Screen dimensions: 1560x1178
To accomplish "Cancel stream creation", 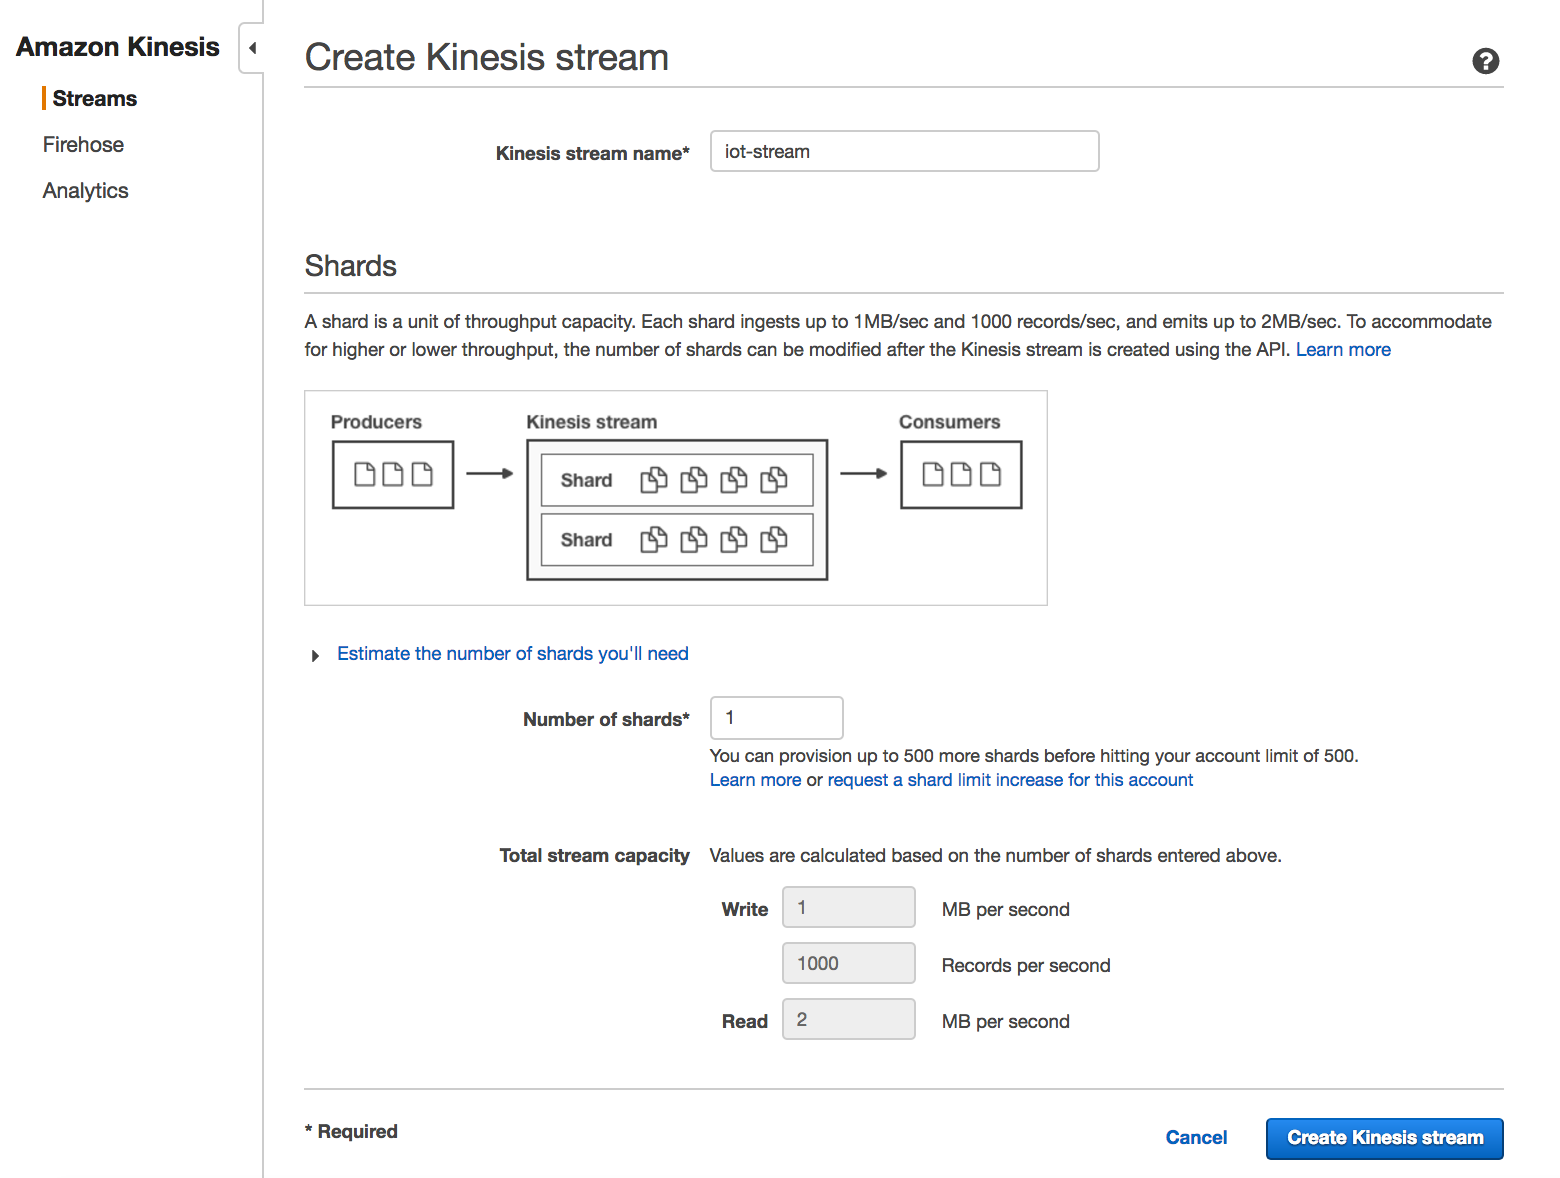I will click(x=1196, y=1137).
